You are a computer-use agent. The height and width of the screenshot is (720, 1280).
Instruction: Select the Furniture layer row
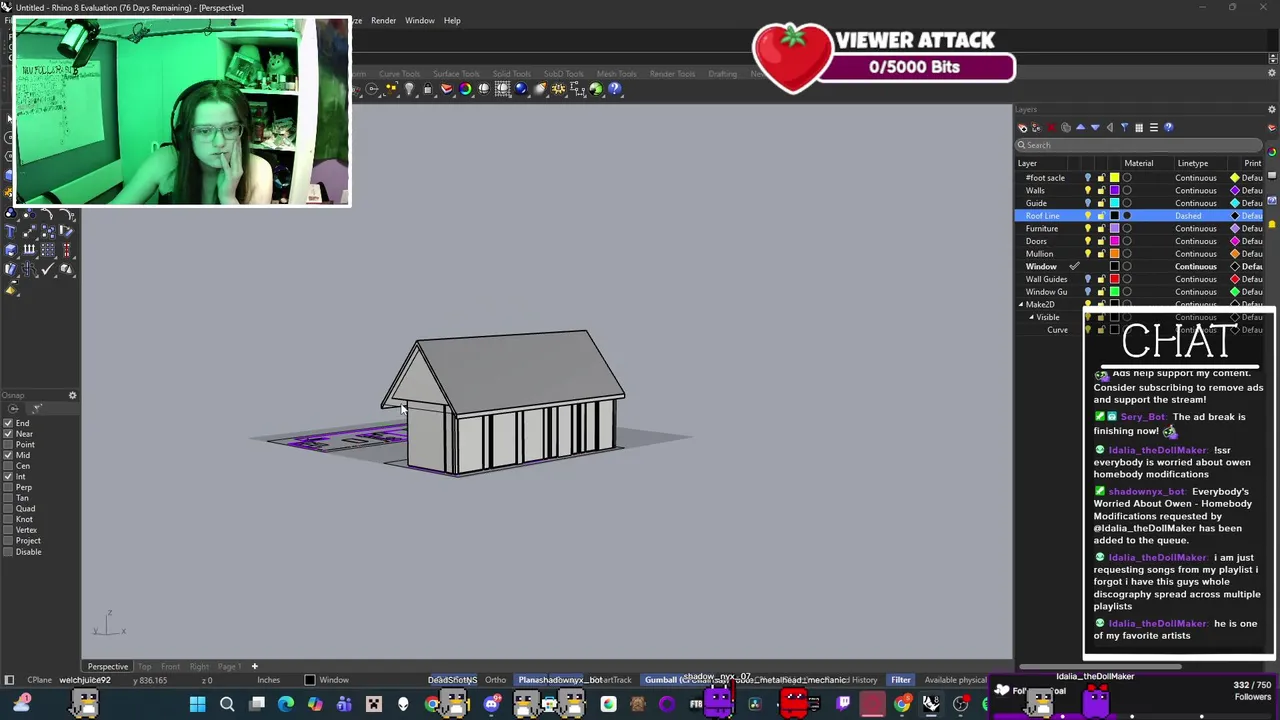click(x=1140, y=228)
